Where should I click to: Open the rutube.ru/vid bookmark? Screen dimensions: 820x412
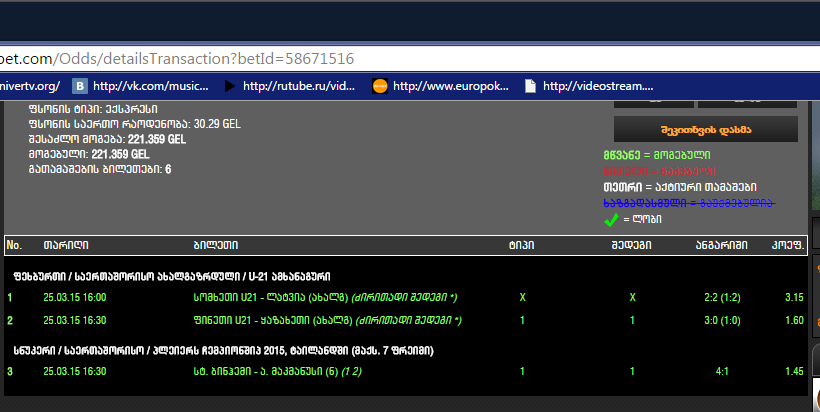point(299,86)
